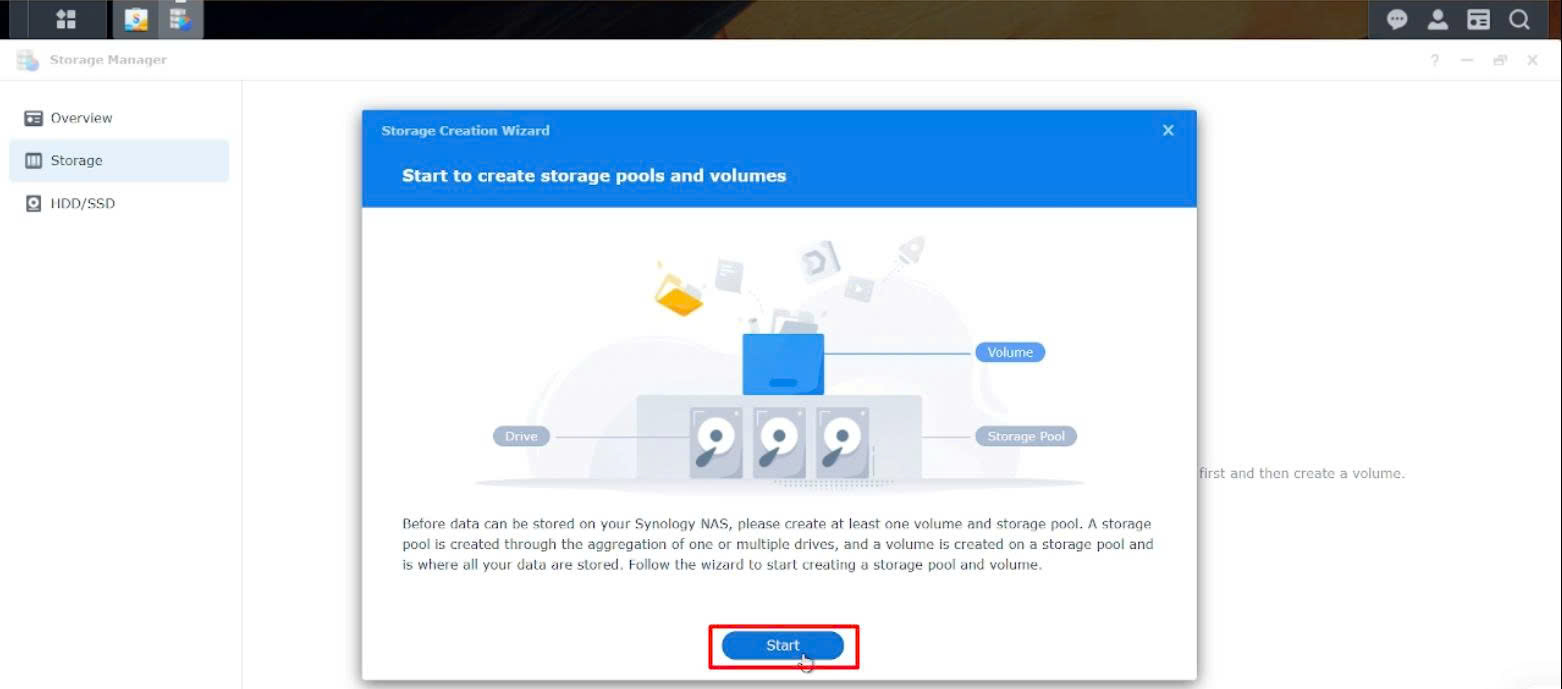Maximize the Storage Manager window
Screen dimensions: 1562x689
point(1500,60)
